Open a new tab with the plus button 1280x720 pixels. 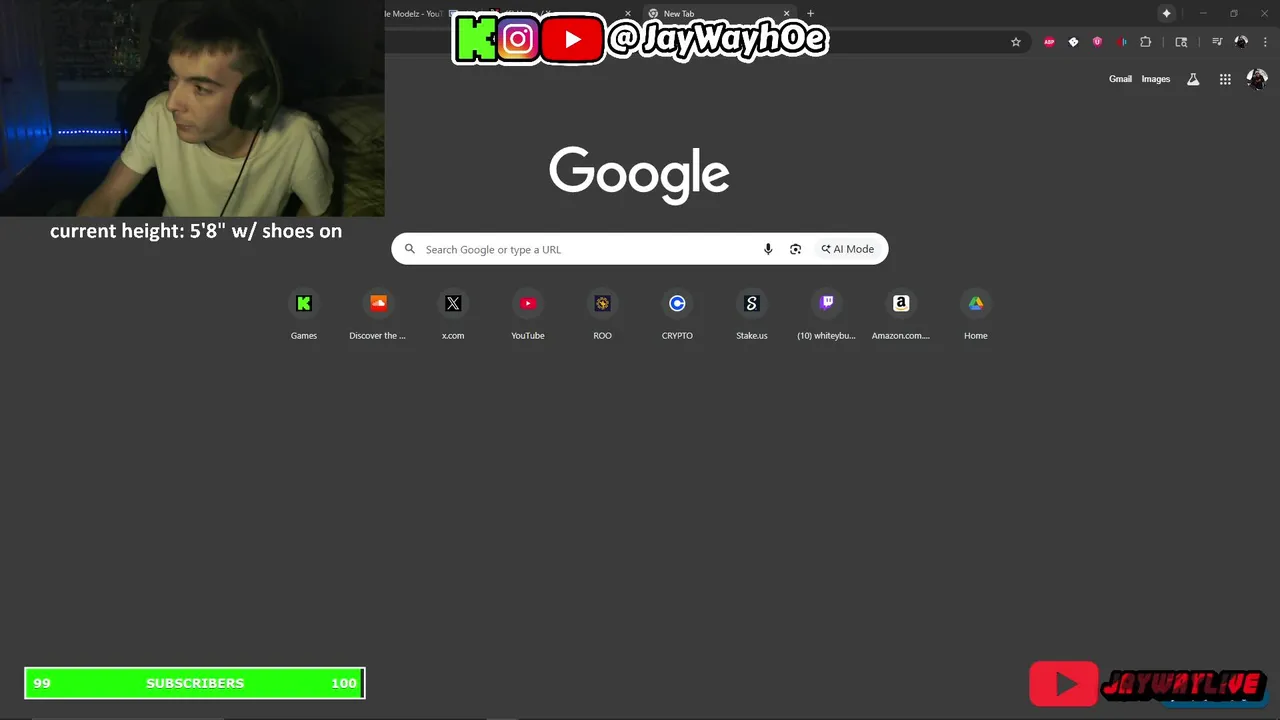[810, 14]
